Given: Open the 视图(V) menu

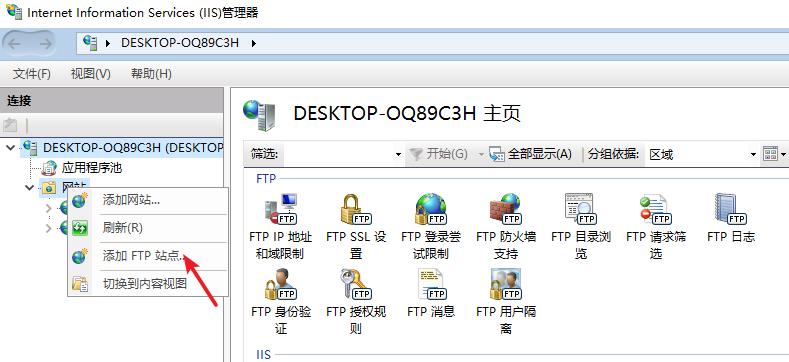Looking at the screenshot, I should coord(91,74).
